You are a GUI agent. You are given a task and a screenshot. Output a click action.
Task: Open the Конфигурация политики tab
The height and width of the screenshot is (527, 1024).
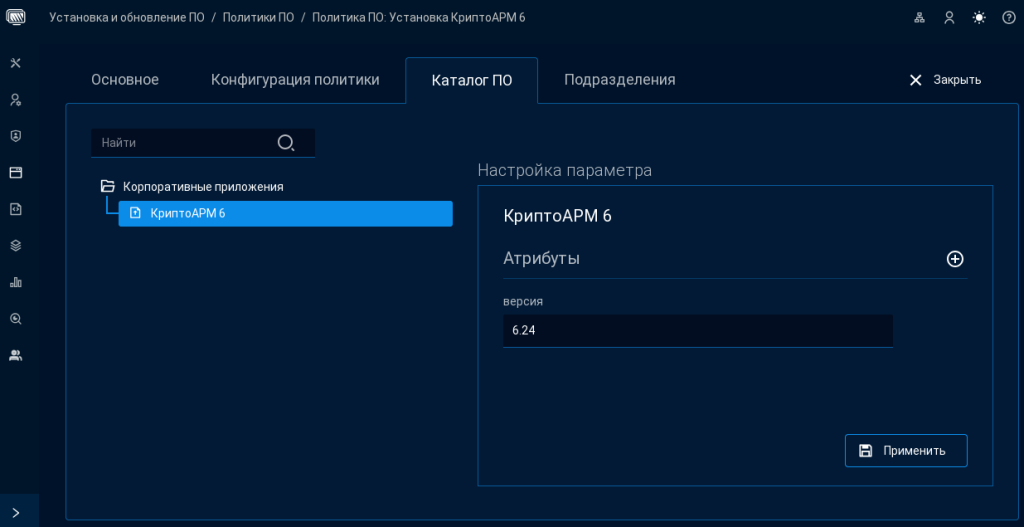tap(295, 80)
